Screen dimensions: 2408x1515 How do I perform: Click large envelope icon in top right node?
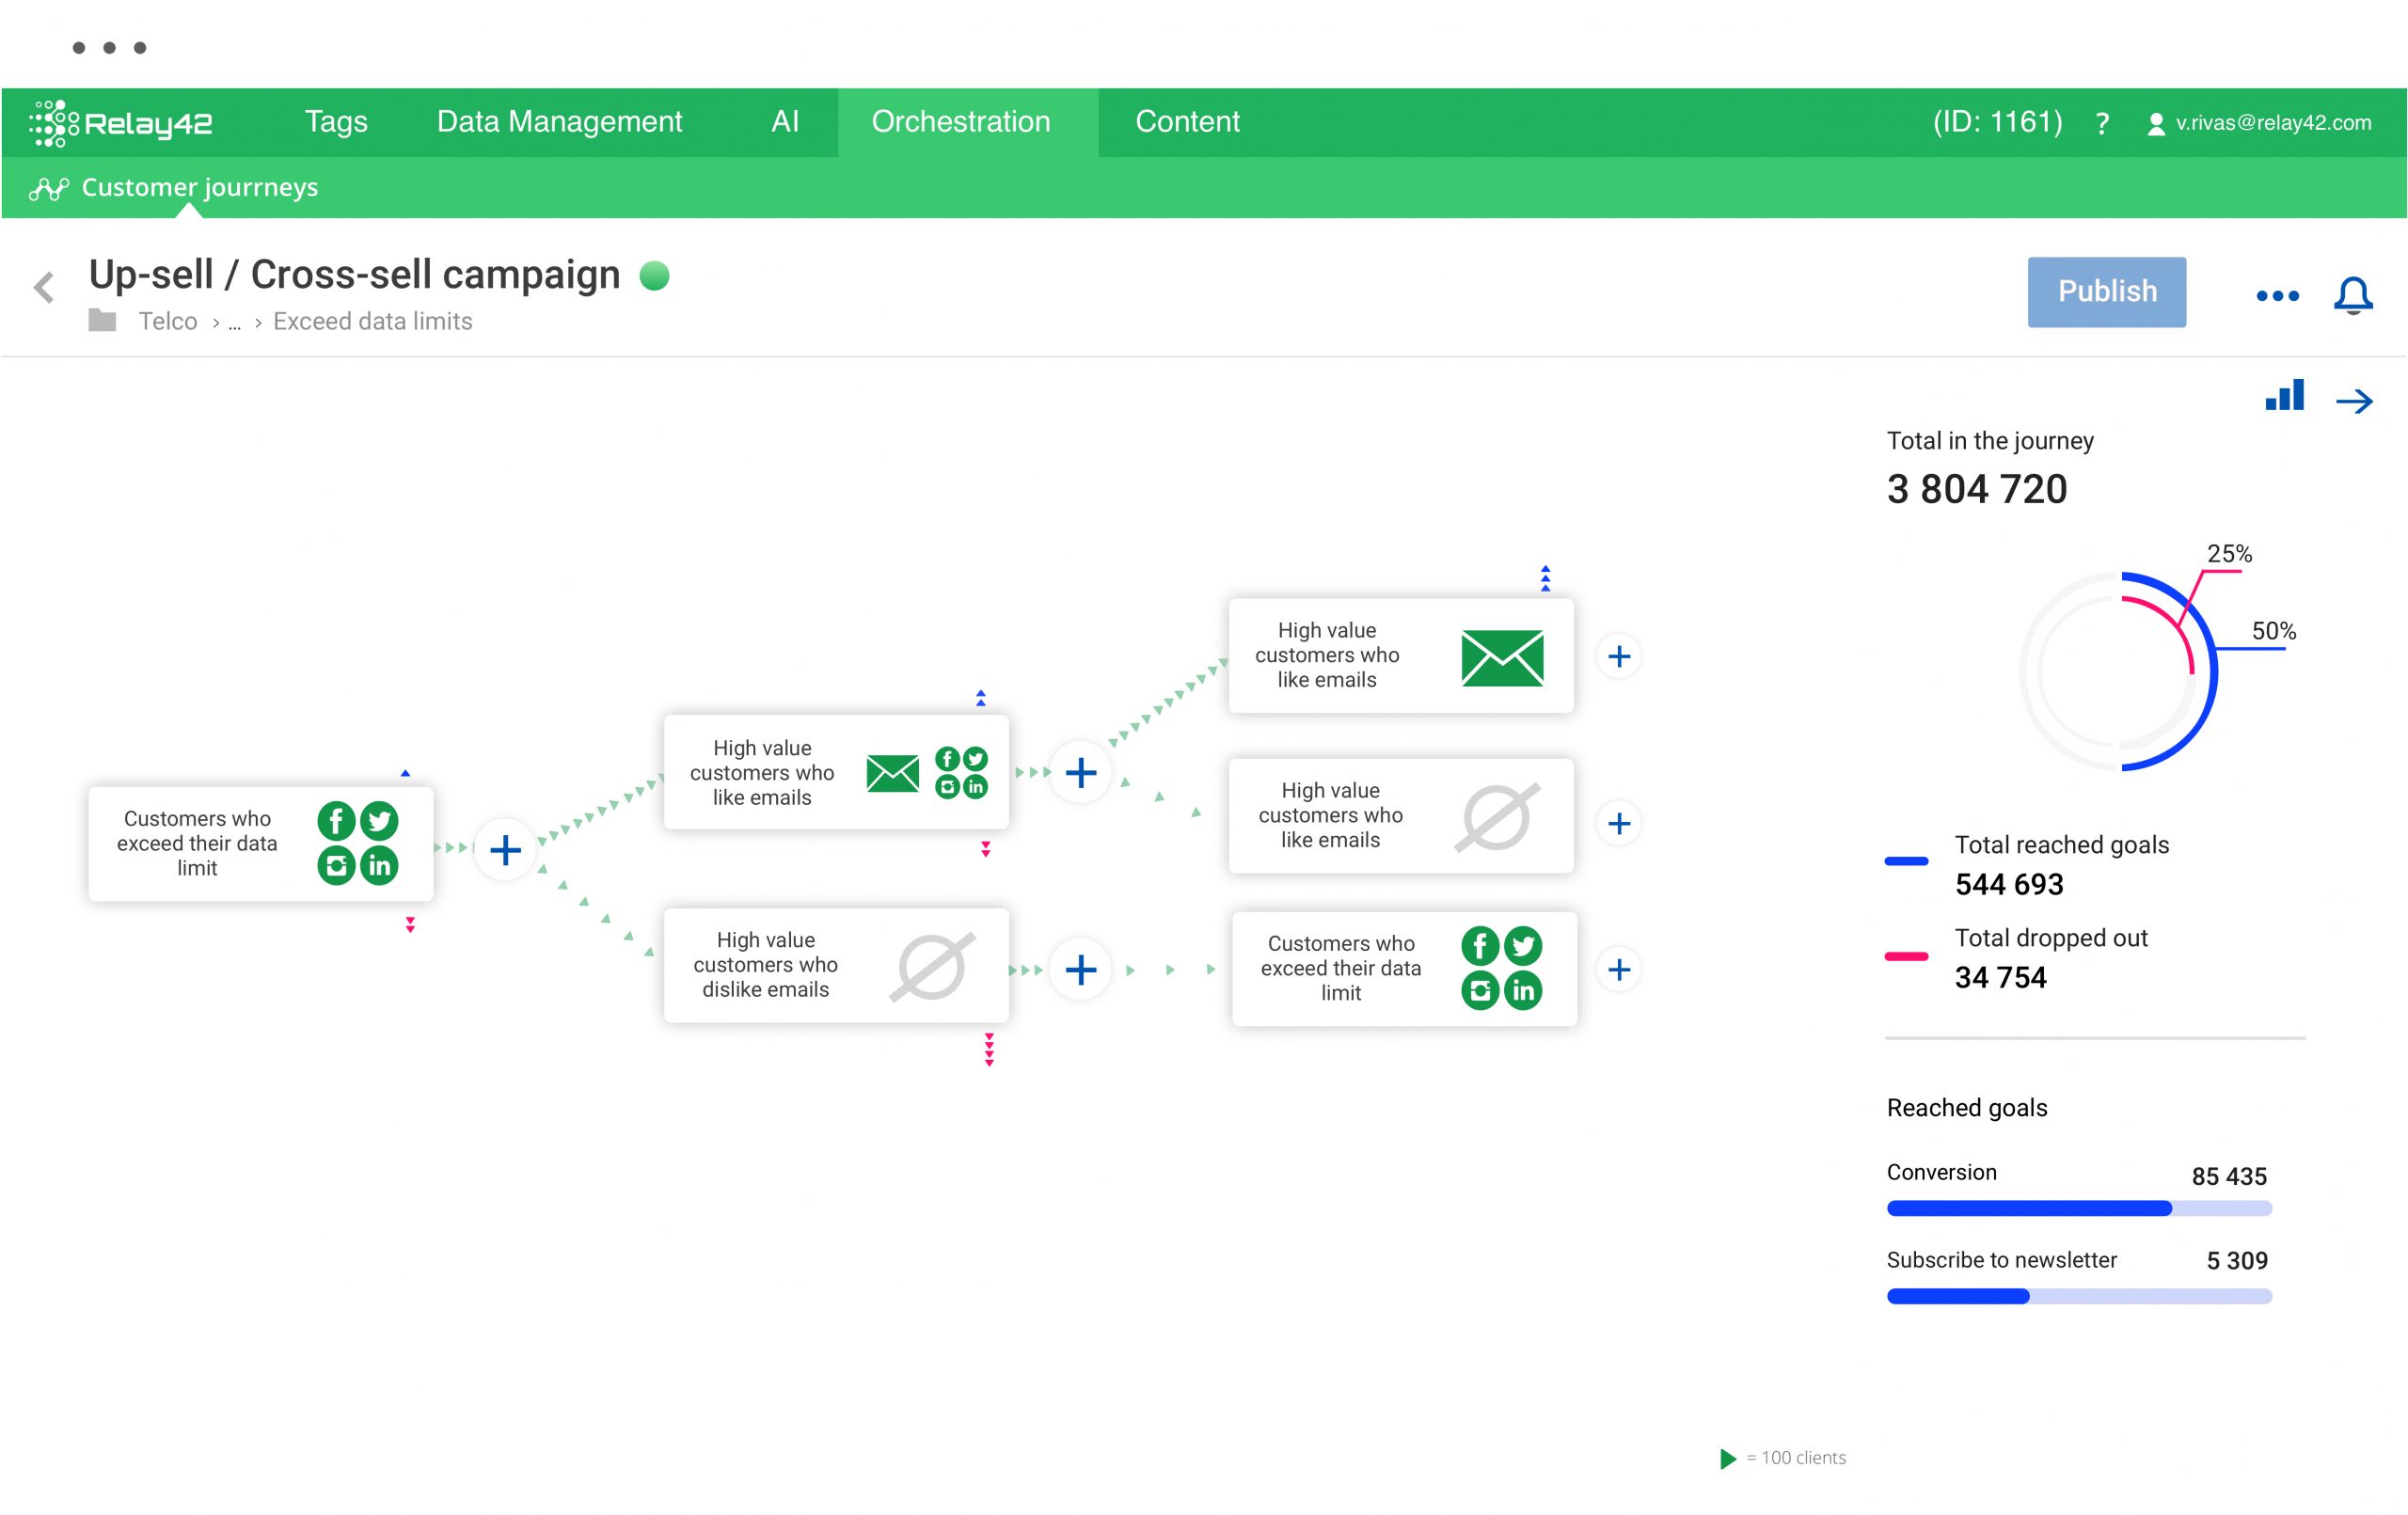tap(1502, 657)
